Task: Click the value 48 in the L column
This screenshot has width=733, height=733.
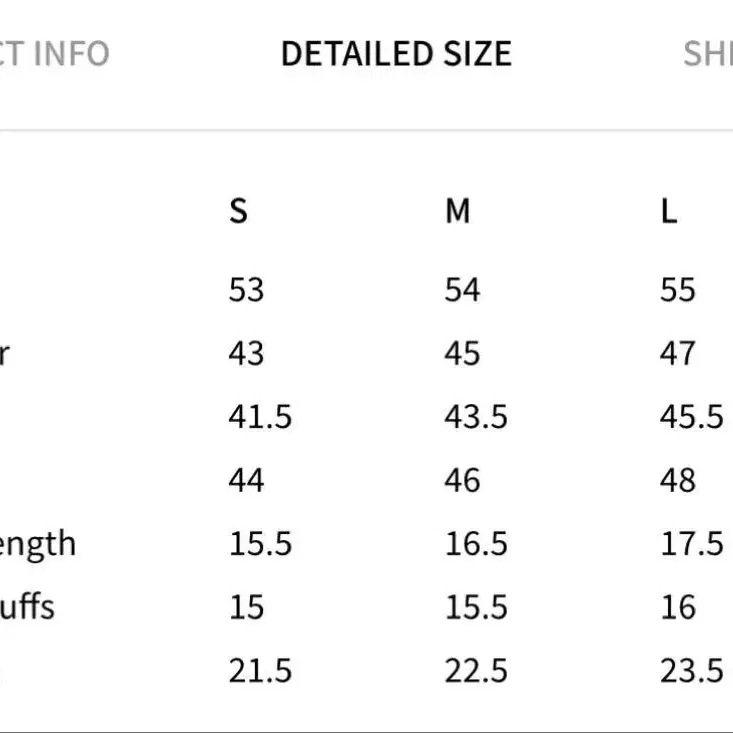Action: tap(677, 481)
